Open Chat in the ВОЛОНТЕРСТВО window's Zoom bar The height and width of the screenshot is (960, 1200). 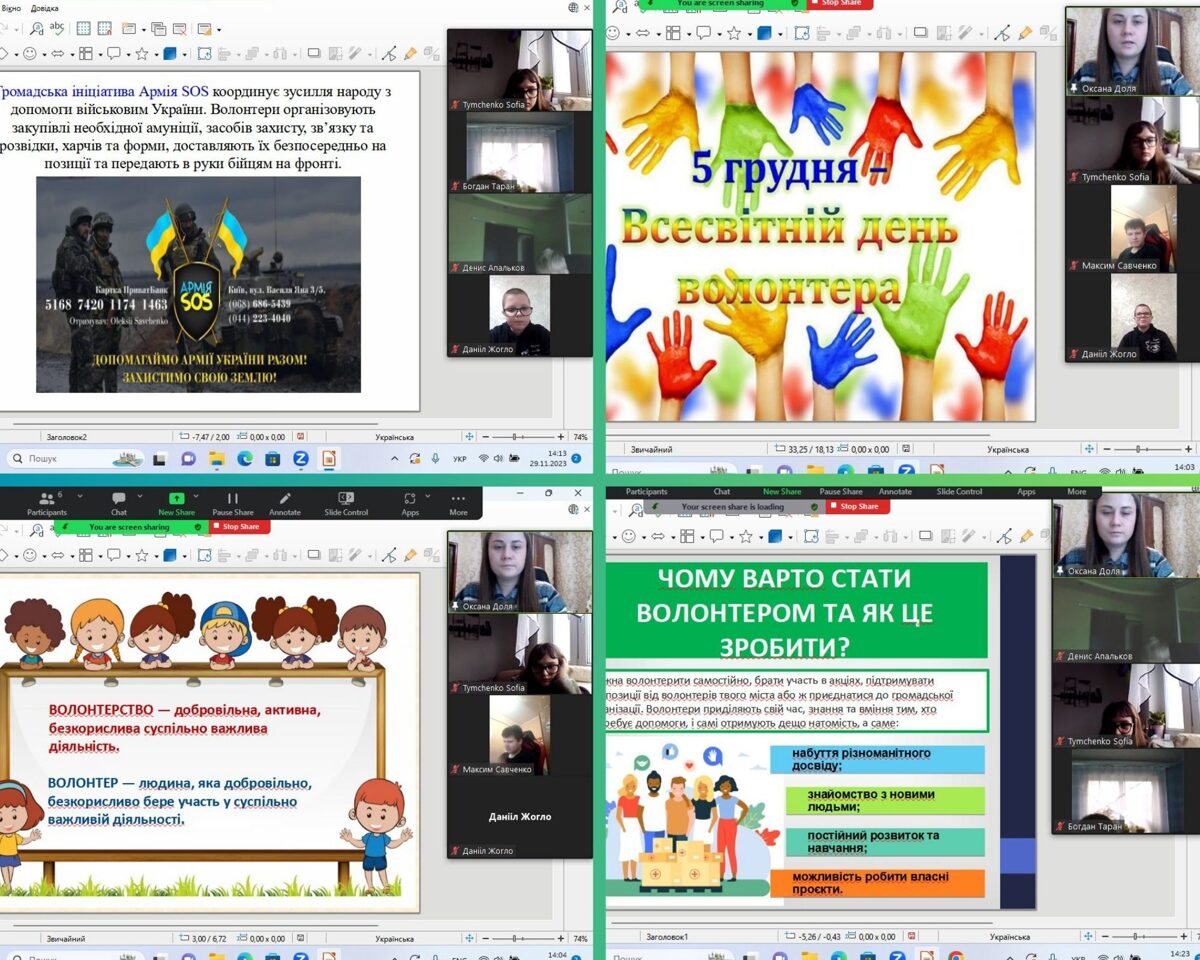[119, 504]
